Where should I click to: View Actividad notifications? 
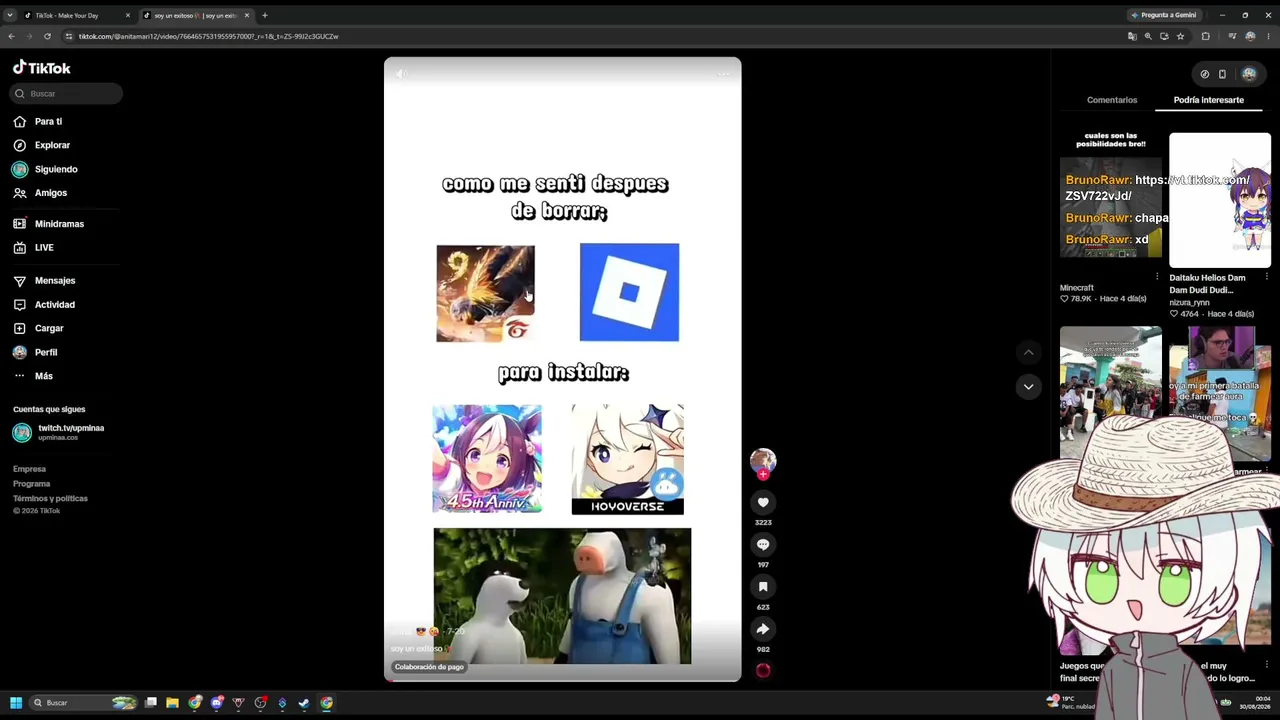(55, 305)
